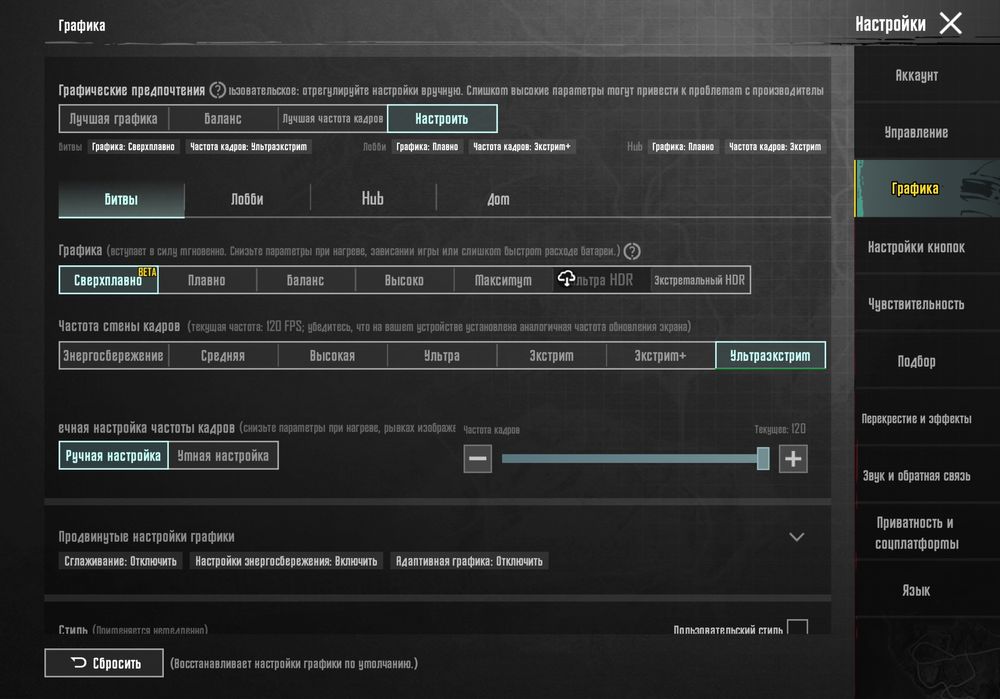This screenshot has width=1000, height=699.
Task: Tick the Пользовательский стиль checkbox
Action: click(x=797, y=628)
